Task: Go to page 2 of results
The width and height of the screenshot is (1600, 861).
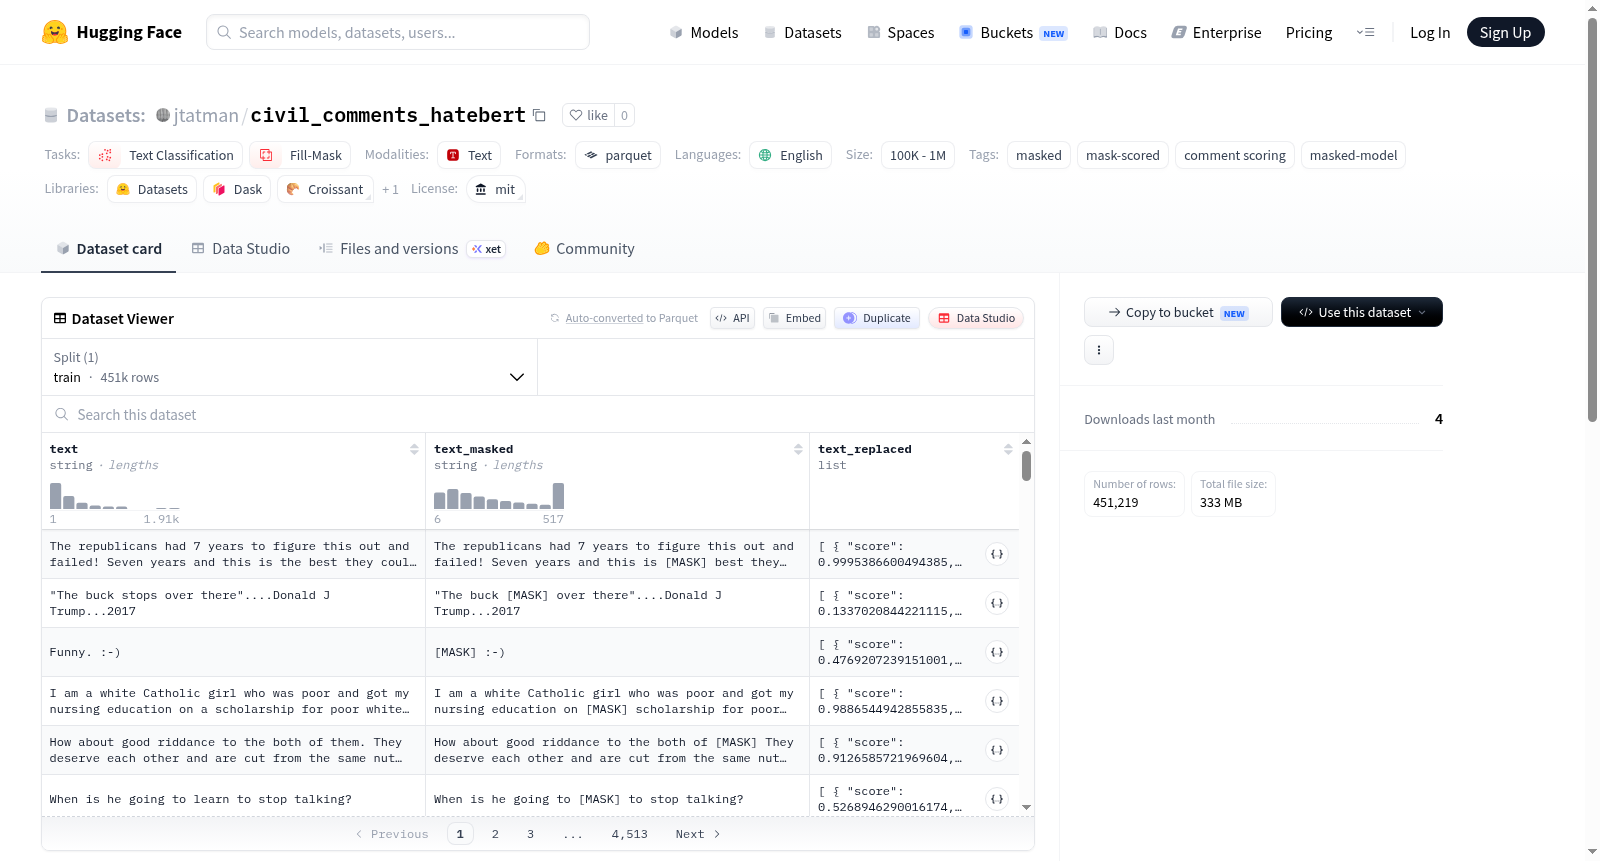Action: [495, 834]
